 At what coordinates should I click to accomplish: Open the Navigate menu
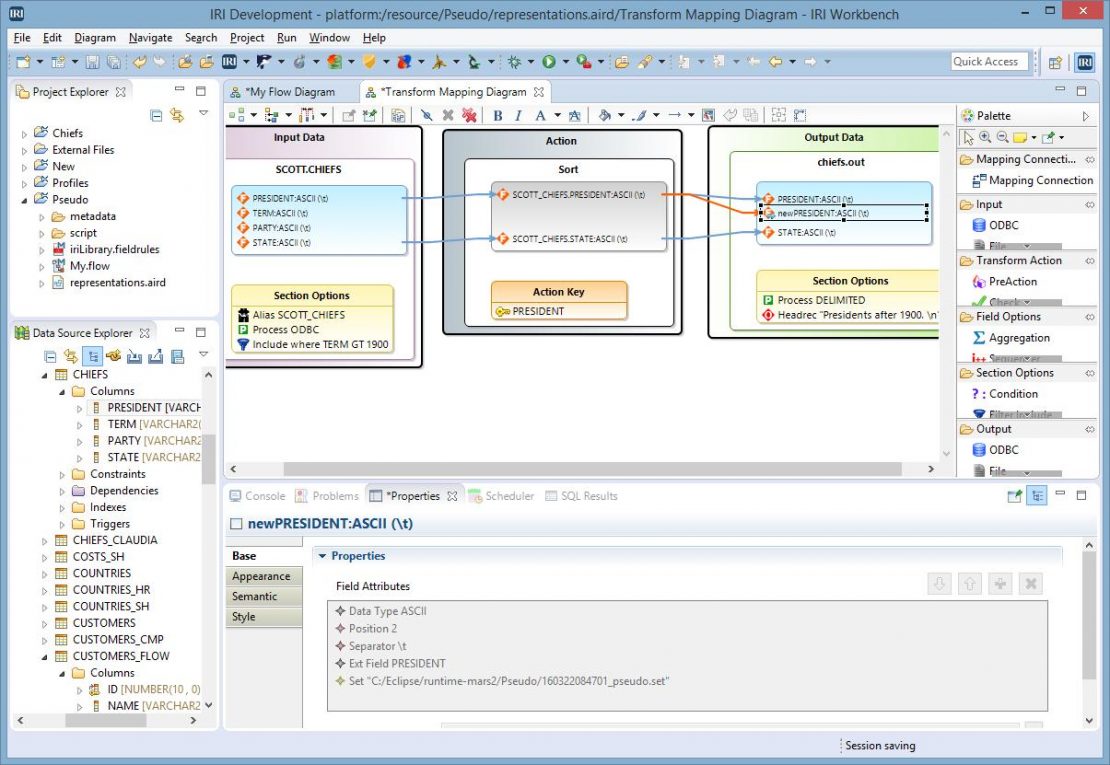150,38
